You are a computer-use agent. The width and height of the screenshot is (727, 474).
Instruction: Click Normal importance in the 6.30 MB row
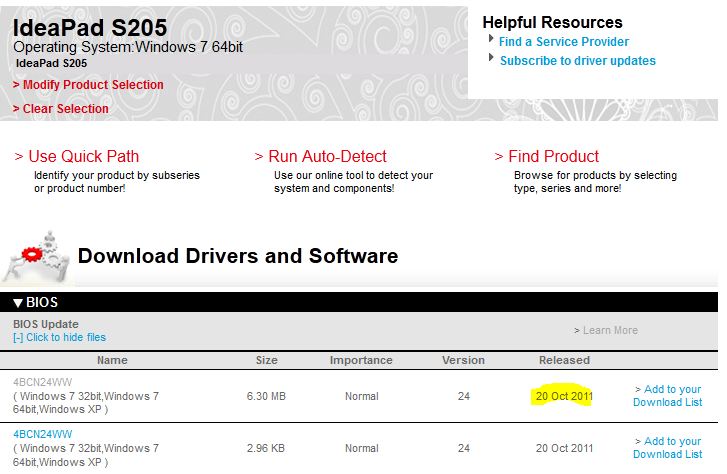tap(362, 396)
